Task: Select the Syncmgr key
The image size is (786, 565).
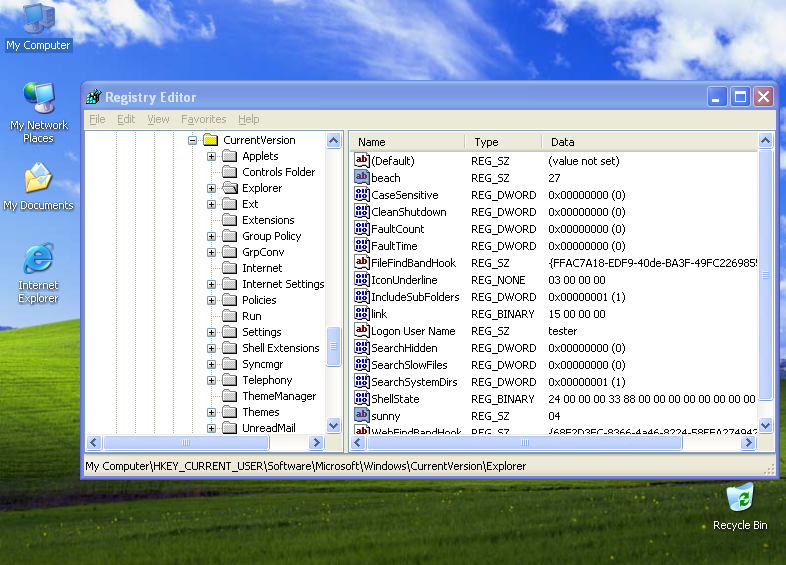Action: click(263, 364)
